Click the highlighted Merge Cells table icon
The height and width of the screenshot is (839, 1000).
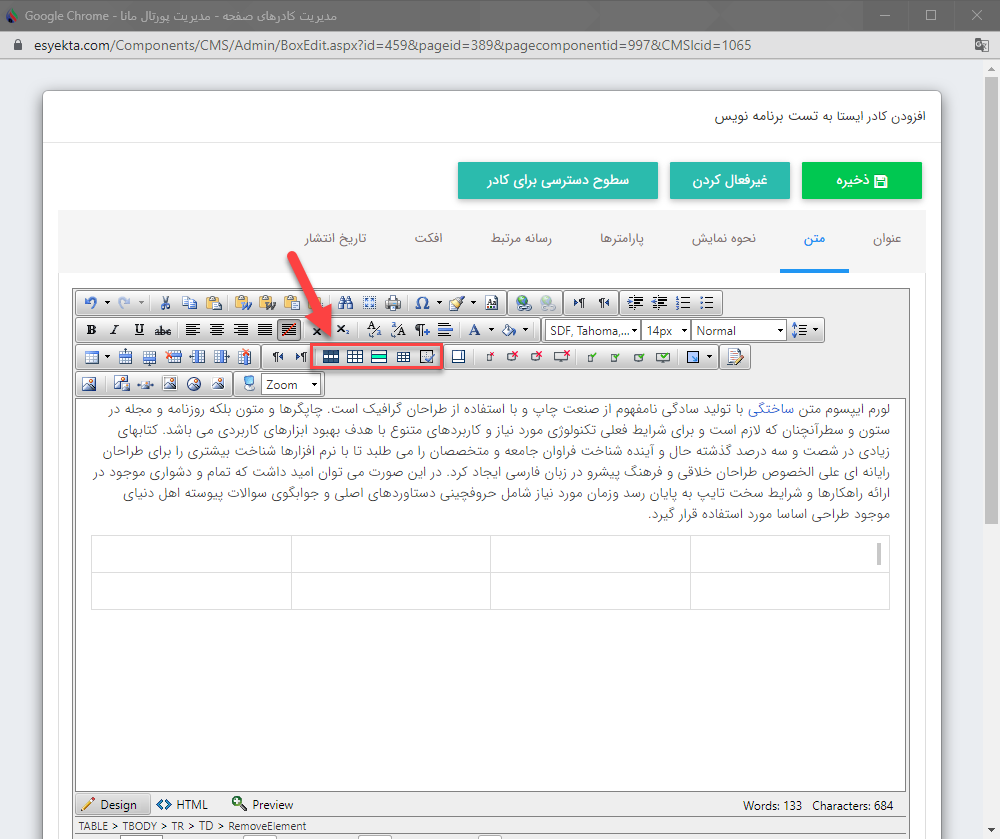[331, 356]
